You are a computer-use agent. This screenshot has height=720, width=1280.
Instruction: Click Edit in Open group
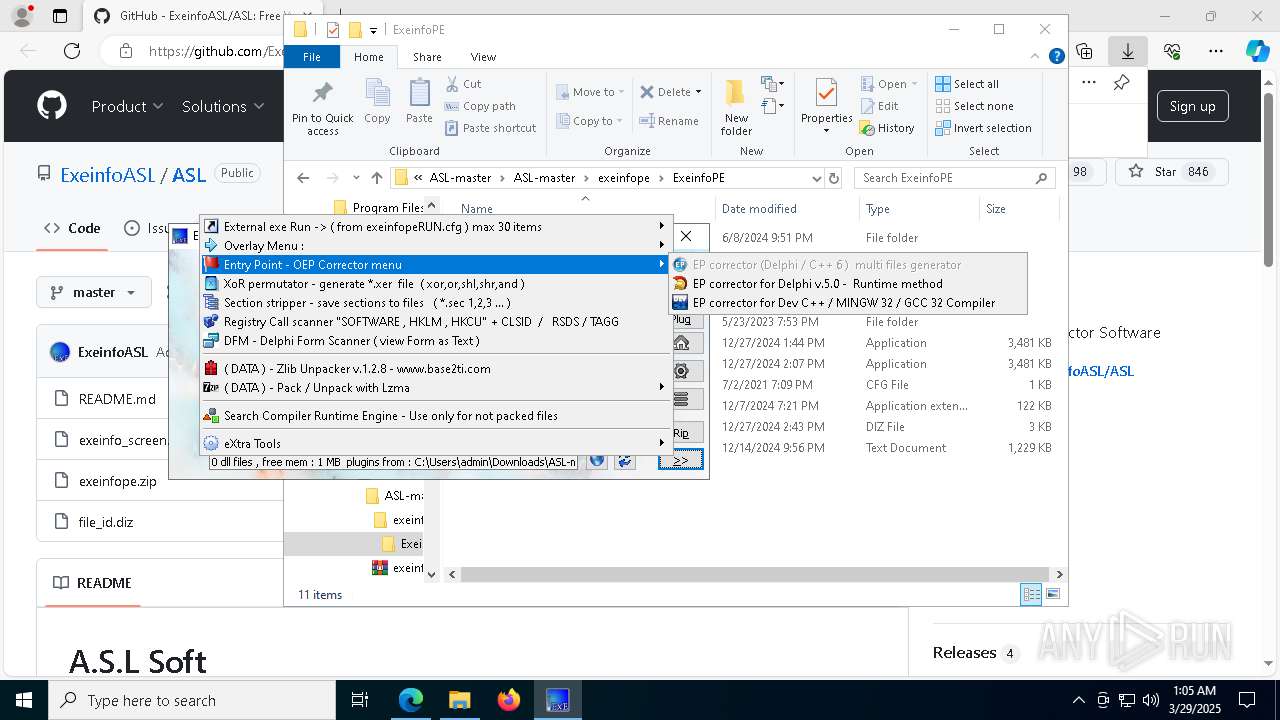tap(880, 106)
